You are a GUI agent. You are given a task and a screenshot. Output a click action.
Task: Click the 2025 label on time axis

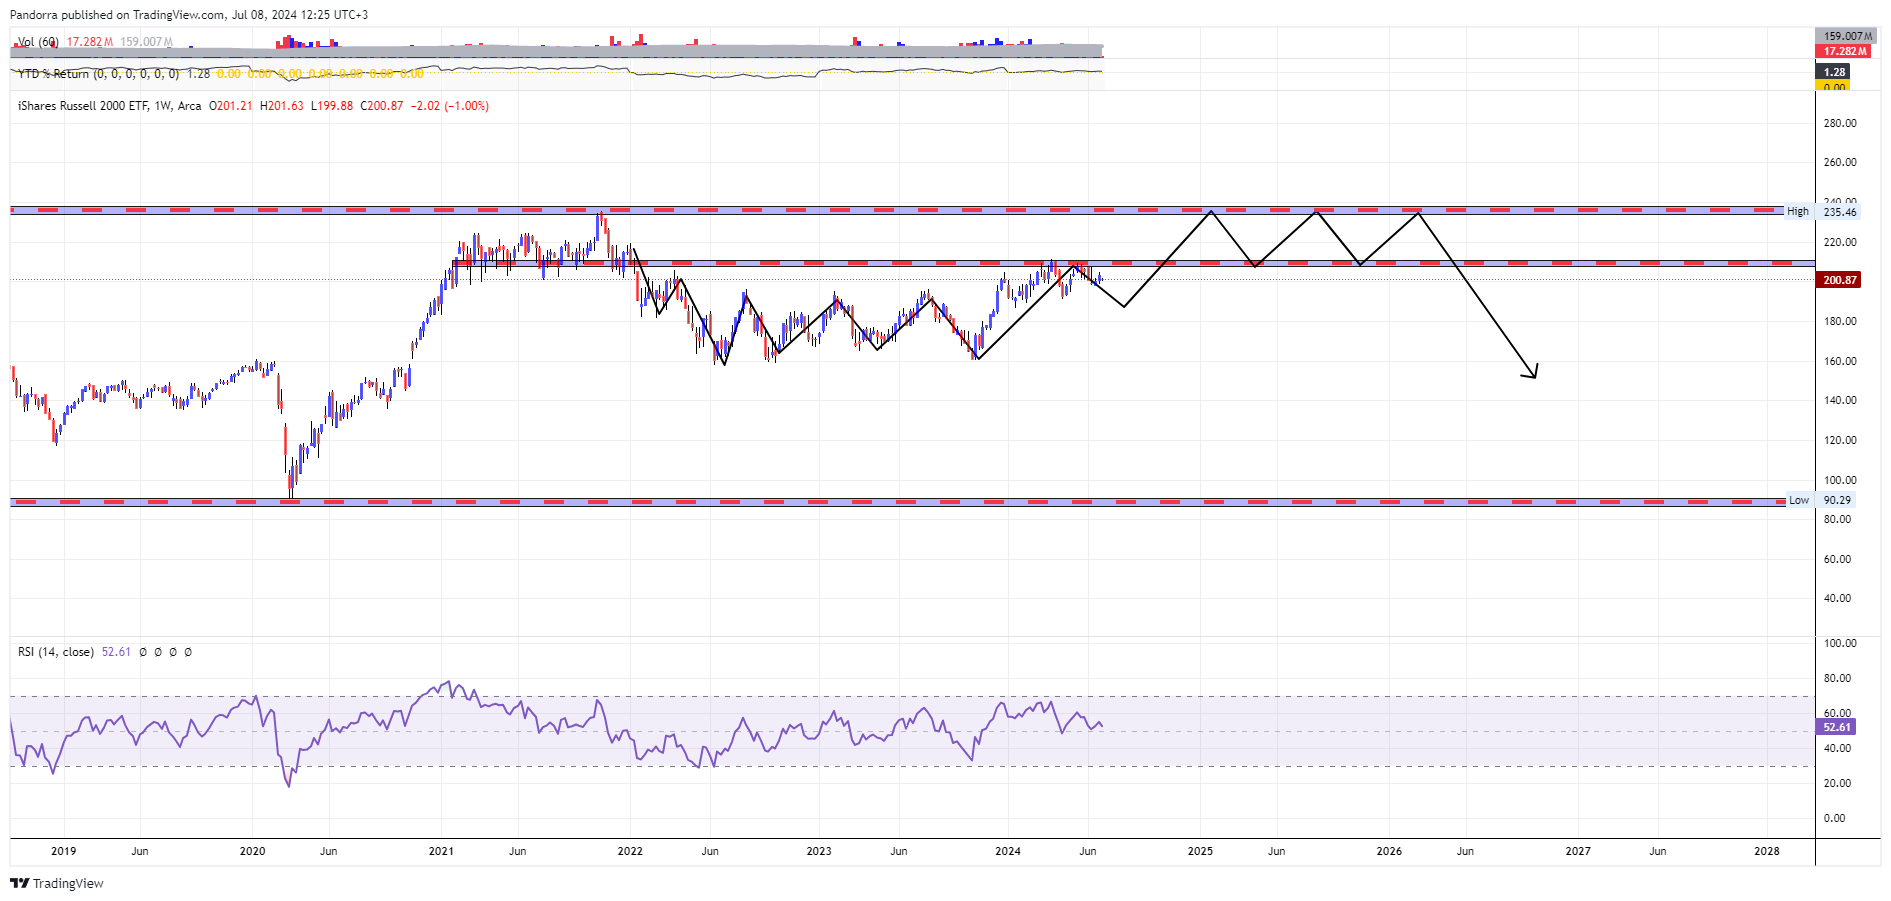[1200, 851]
